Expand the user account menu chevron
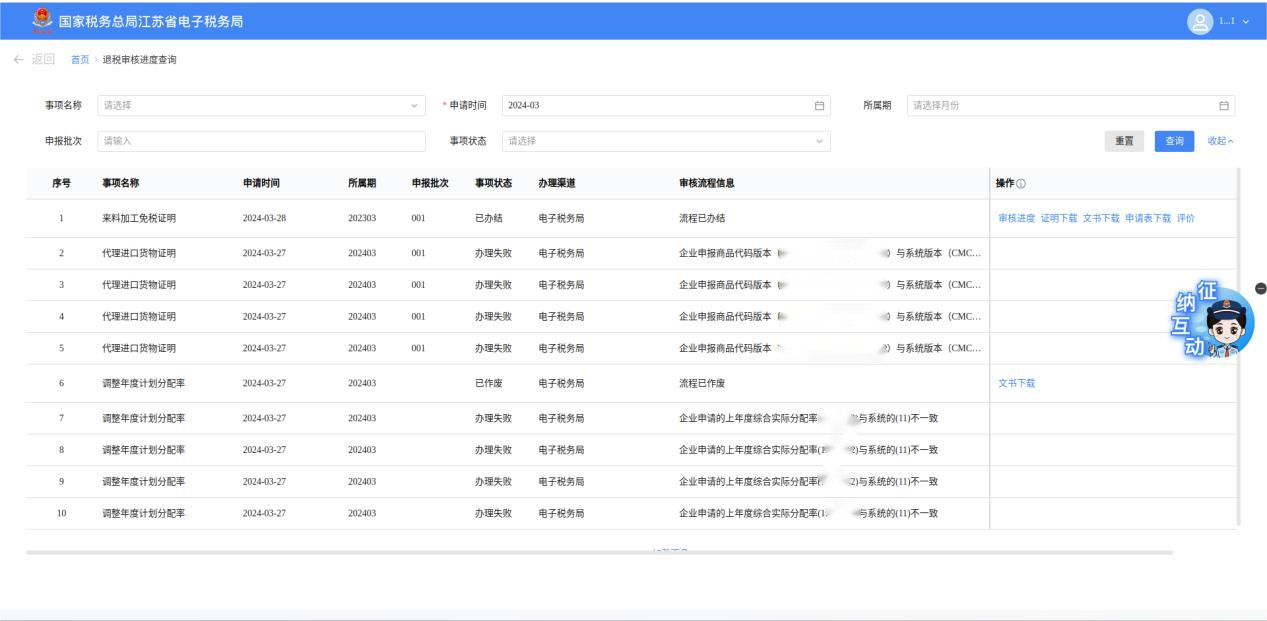 tap(1246, 21)
